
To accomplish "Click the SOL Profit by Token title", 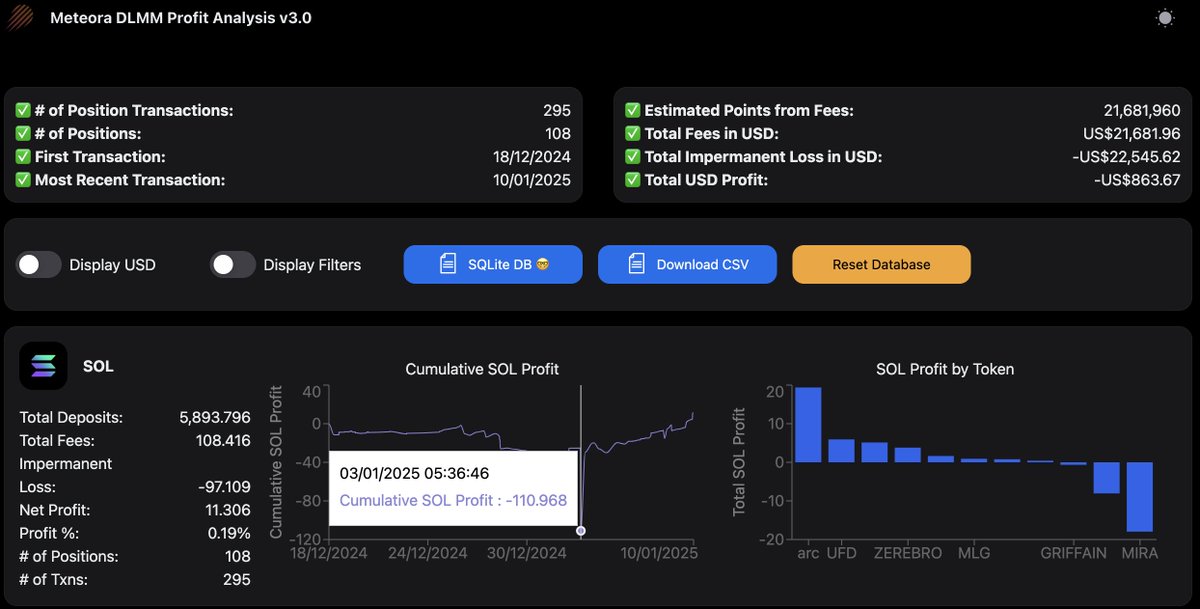I will tap(945, 369).
